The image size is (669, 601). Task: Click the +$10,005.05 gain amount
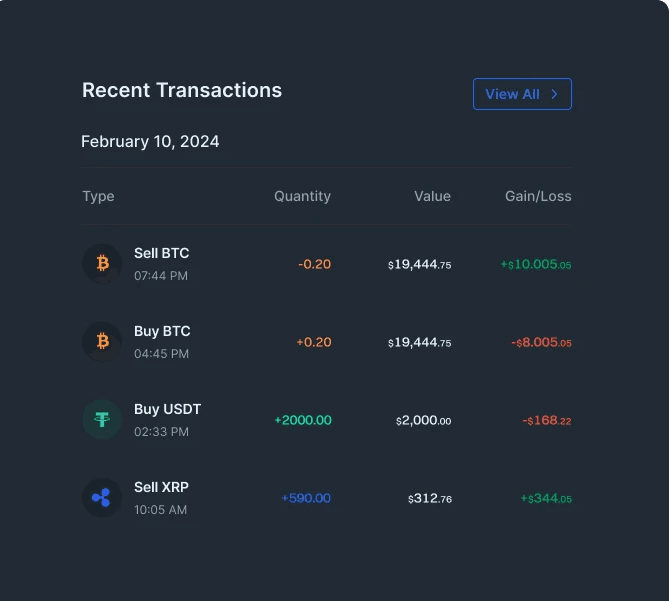click(x=536, y=264)
